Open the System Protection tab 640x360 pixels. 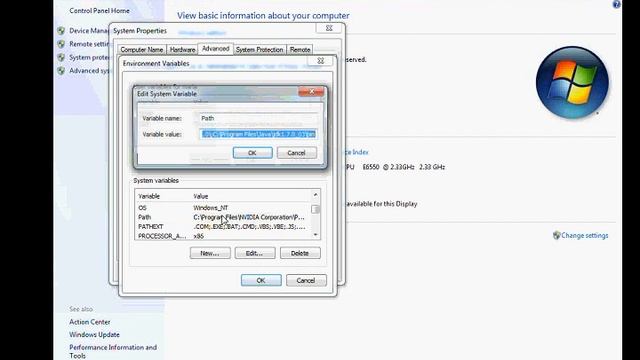pos(260,49)
